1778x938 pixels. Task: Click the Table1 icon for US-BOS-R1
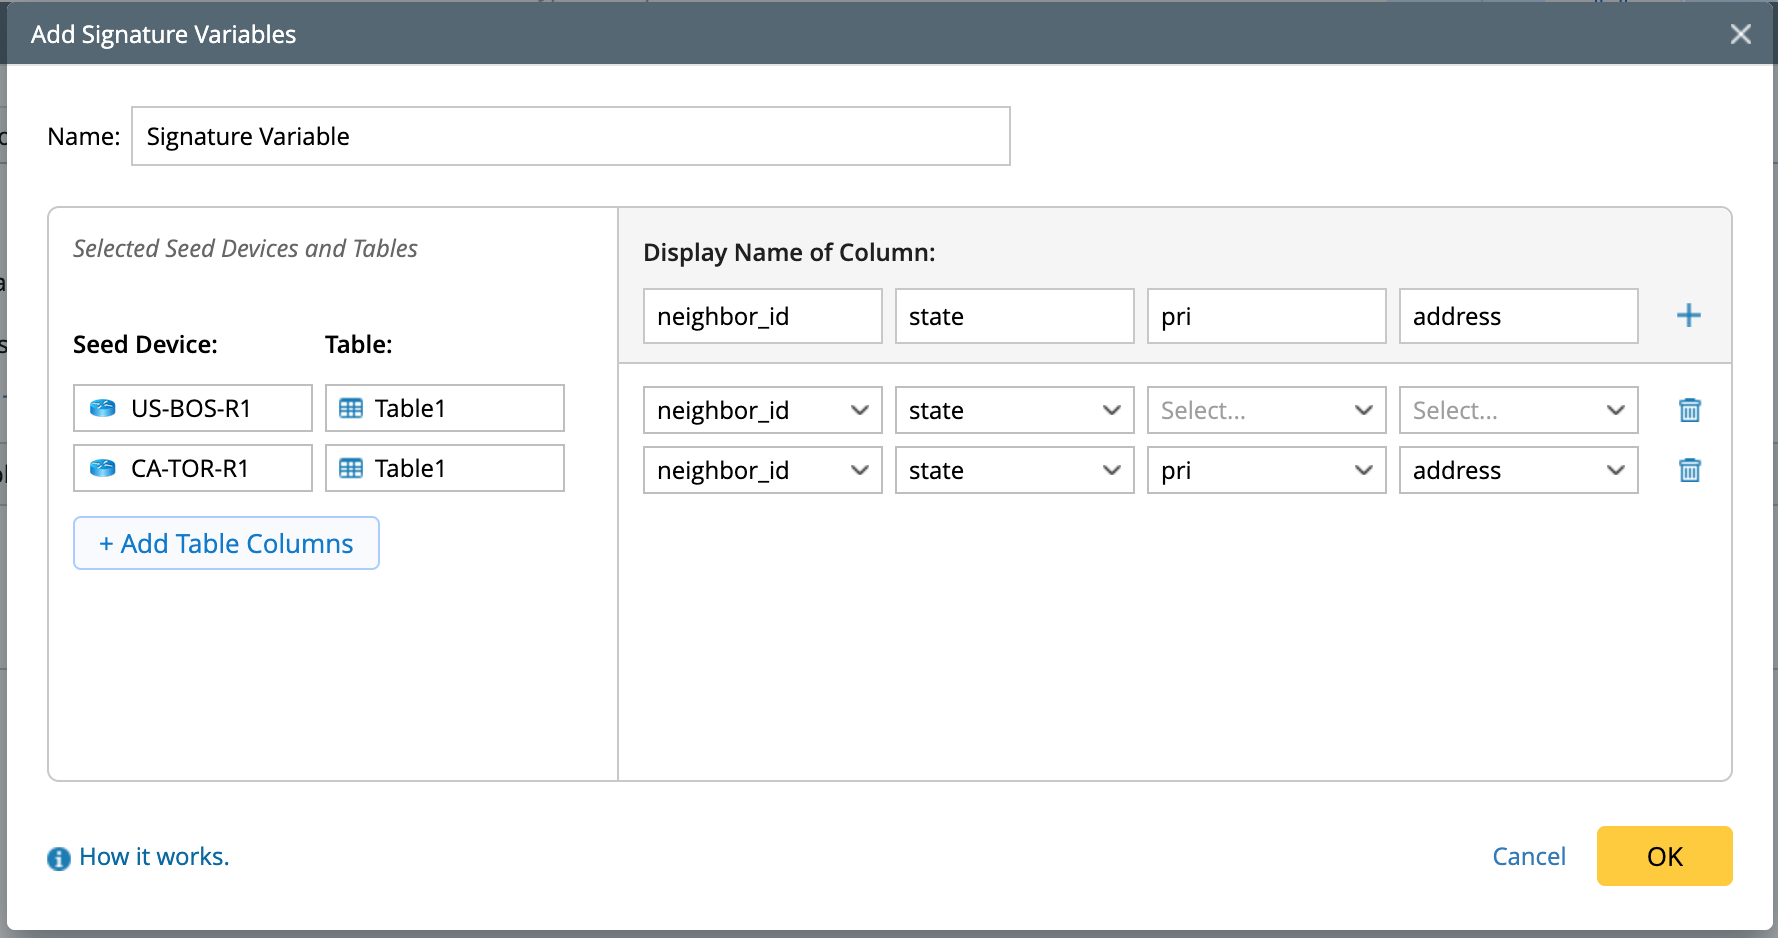click(x=351, y=408)
